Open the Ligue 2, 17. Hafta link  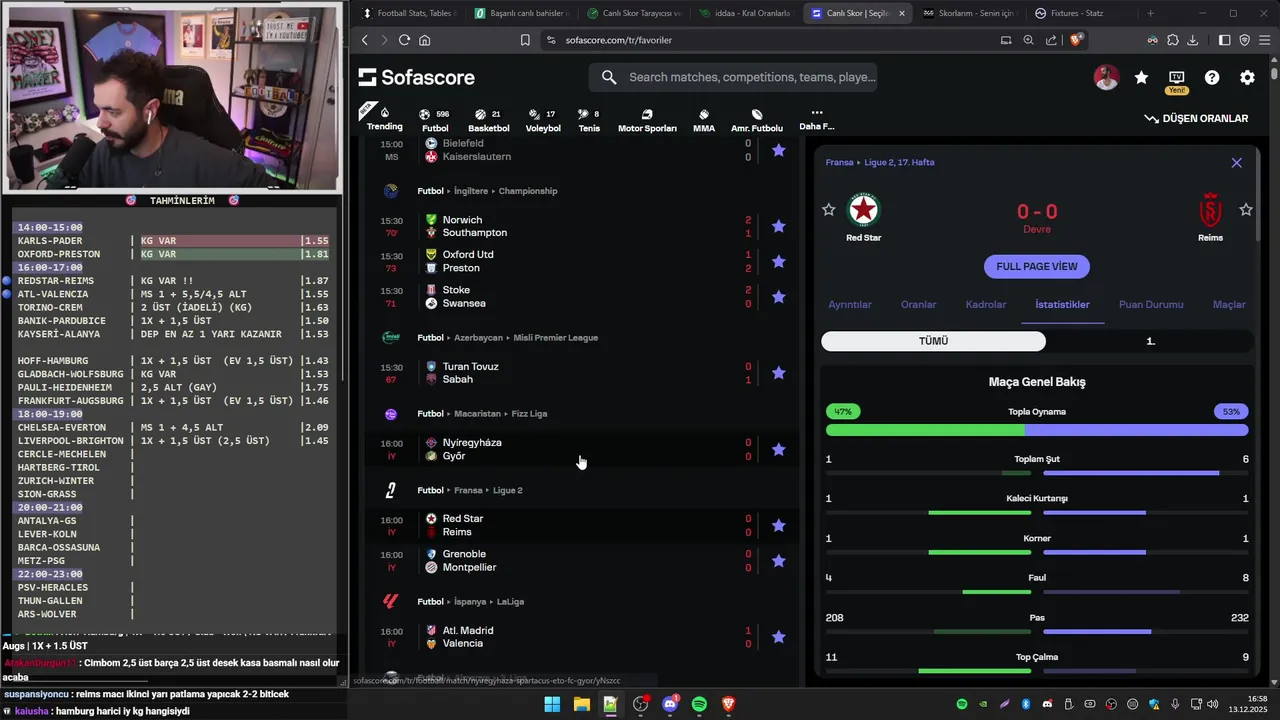(x=899, y=162)
